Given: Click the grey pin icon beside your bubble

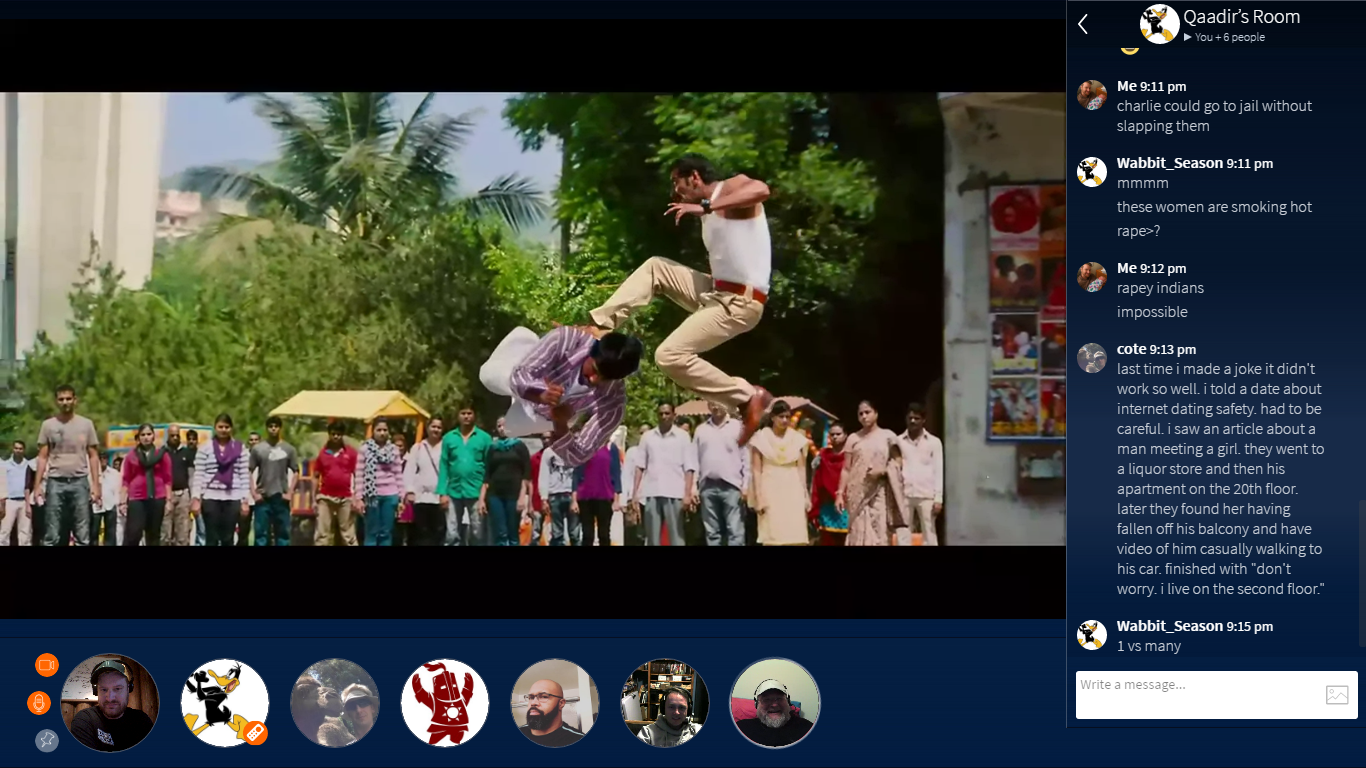Looking at the screenshot, I should coord(47,740).
